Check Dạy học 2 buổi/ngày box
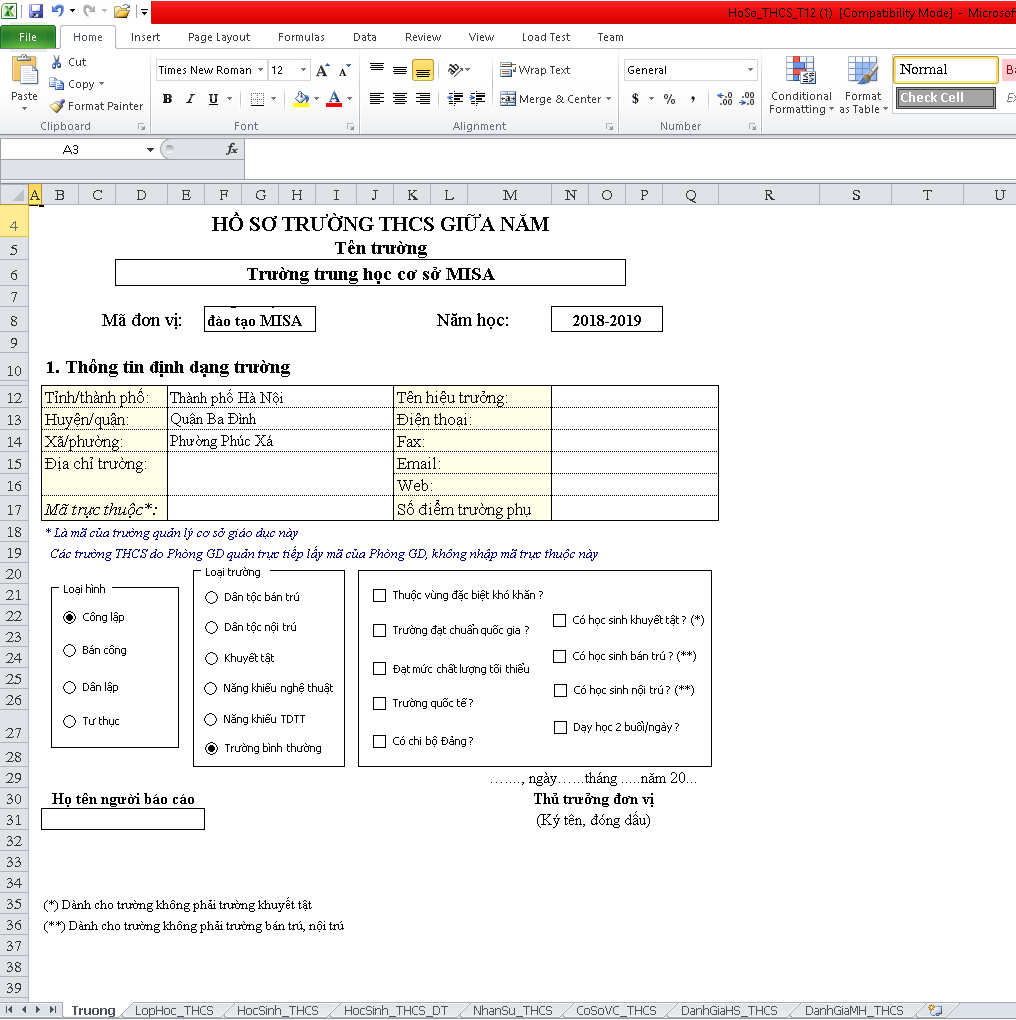Screen dimensions: 1016x1020 560,727
